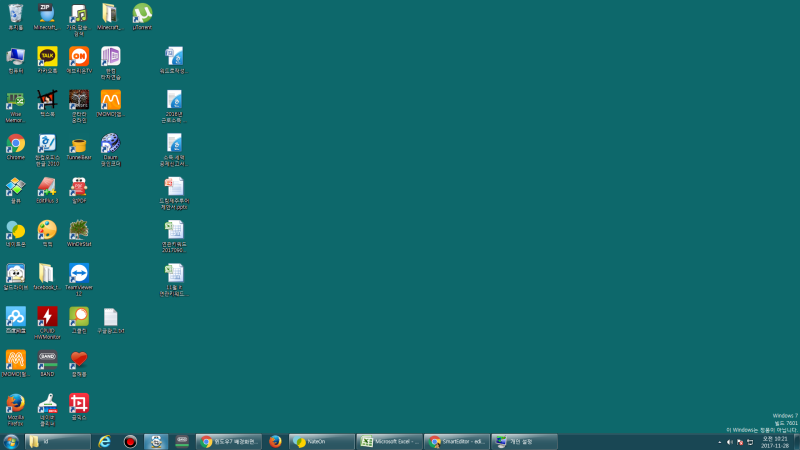Launch the KakaoTalk shortcut

[47, 60]
